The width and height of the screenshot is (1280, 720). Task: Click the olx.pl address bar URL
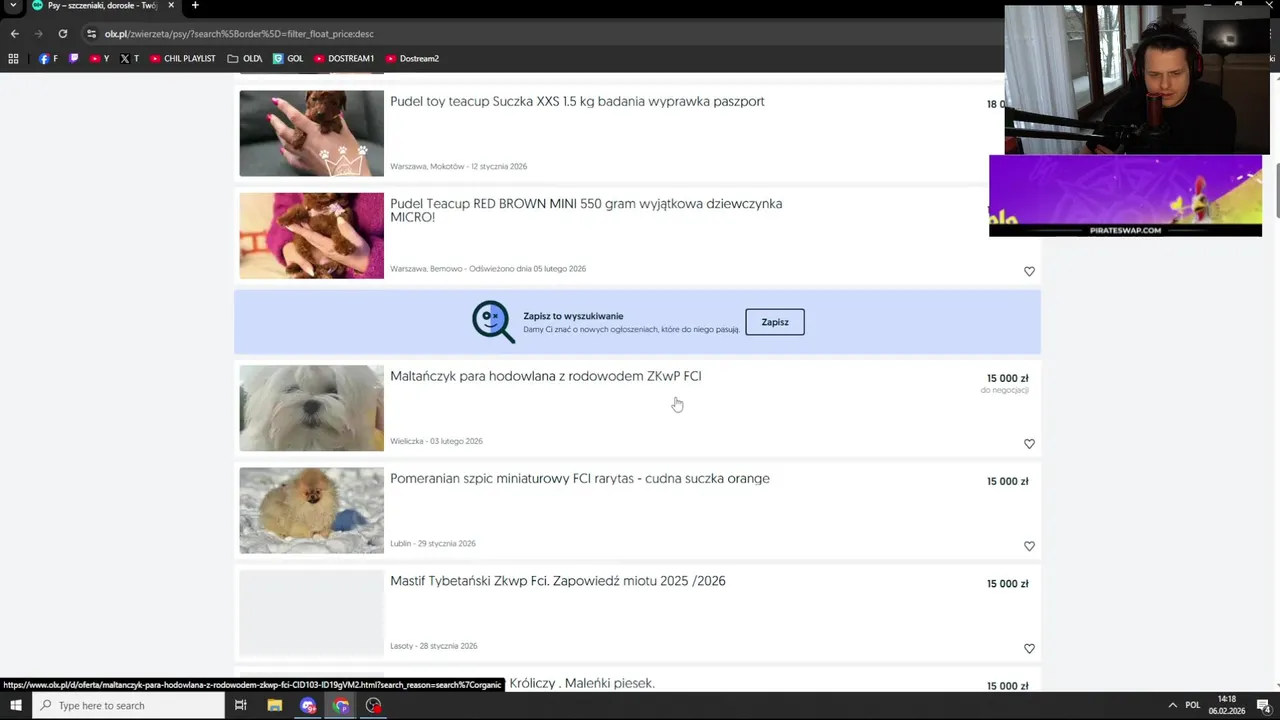(x=239, y=34)
